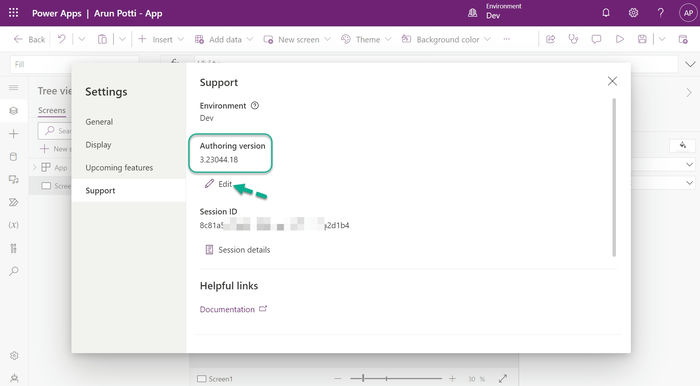
Task: Open the Add data menu
Action: 224,39
